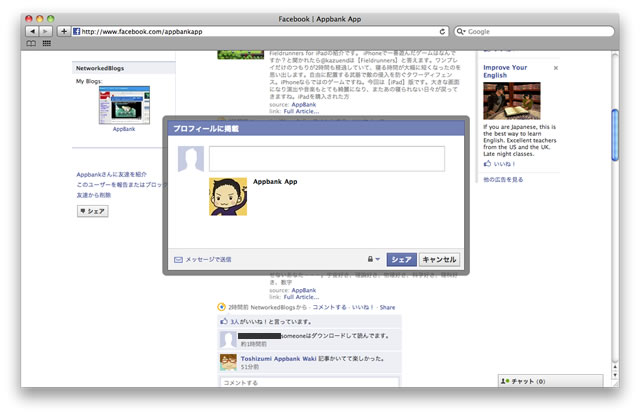Image resolution: width=640 pixels, height=416 pixels.
Task: Click upper post's AppBank source link
Action: point(304,105)
